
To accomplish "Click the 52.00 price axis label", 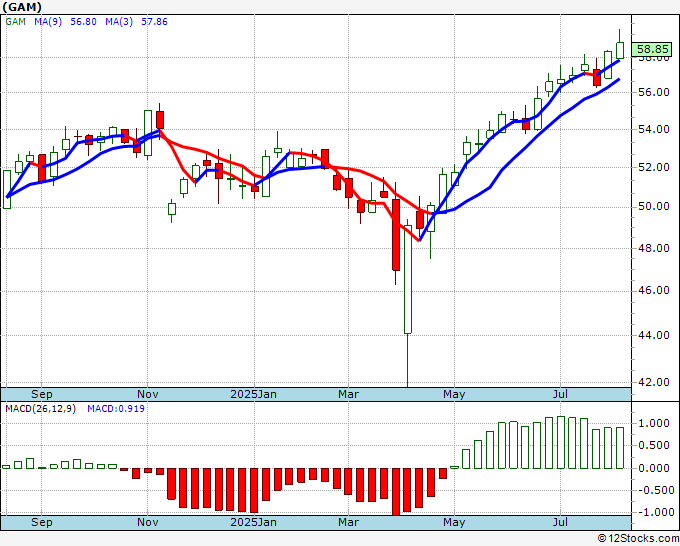I will tap(654, 167).
